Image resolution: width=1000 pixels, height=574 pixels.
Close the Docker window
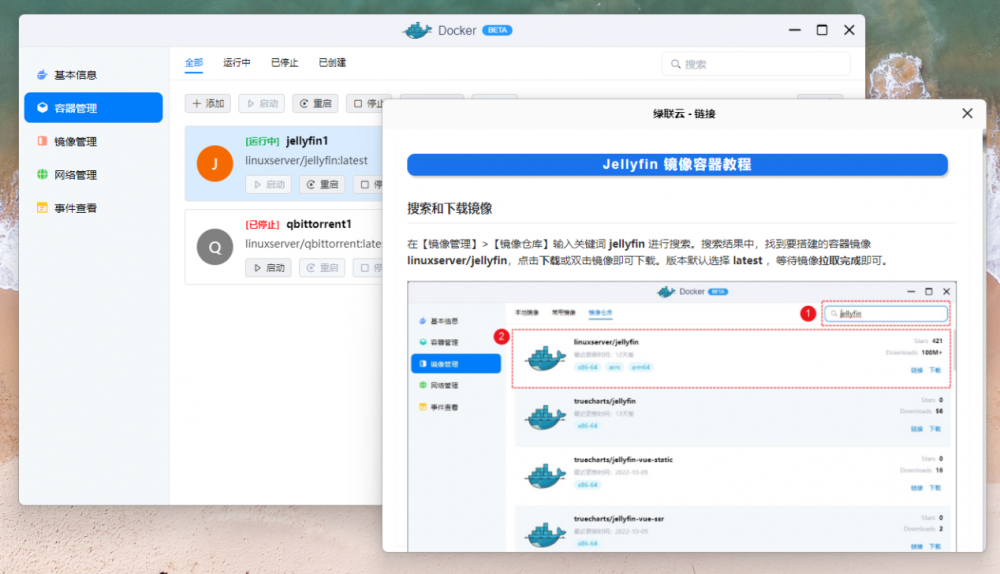tap(849, 30)
